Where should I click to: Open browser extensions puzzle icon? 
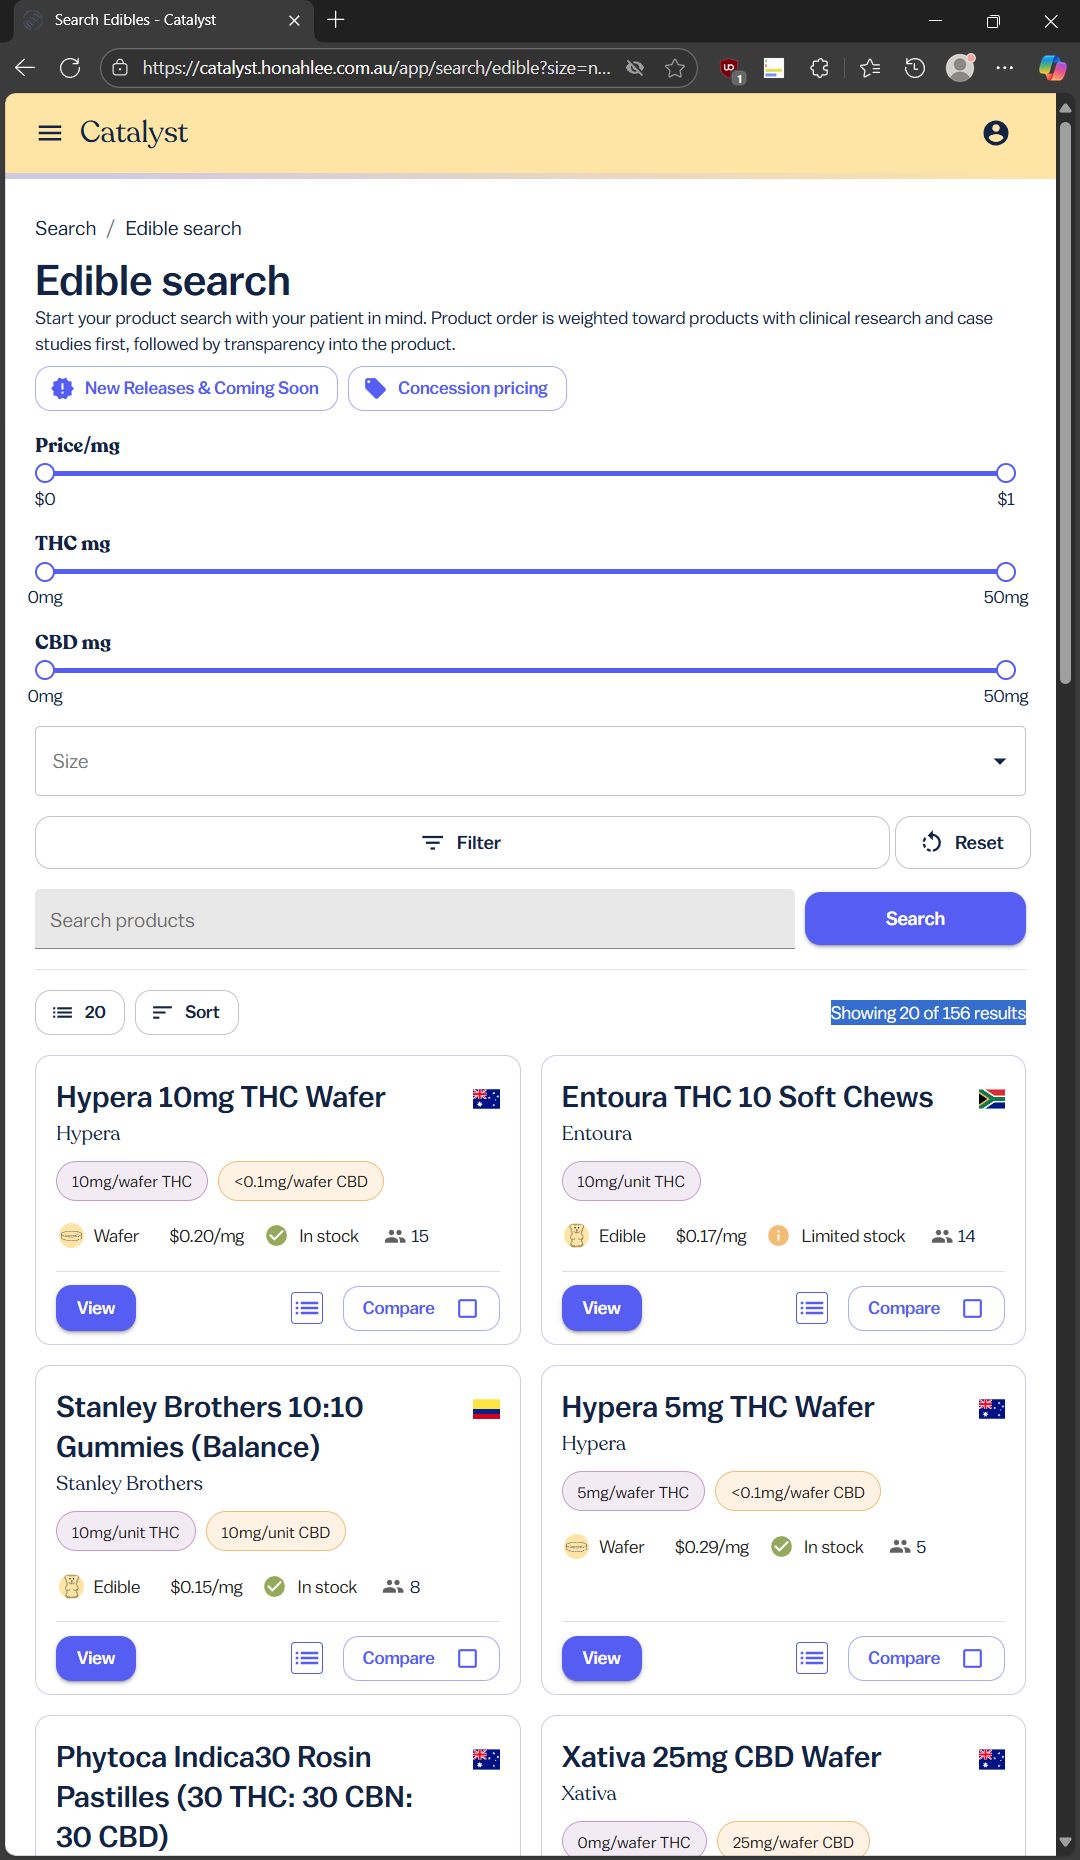point(819,68)
